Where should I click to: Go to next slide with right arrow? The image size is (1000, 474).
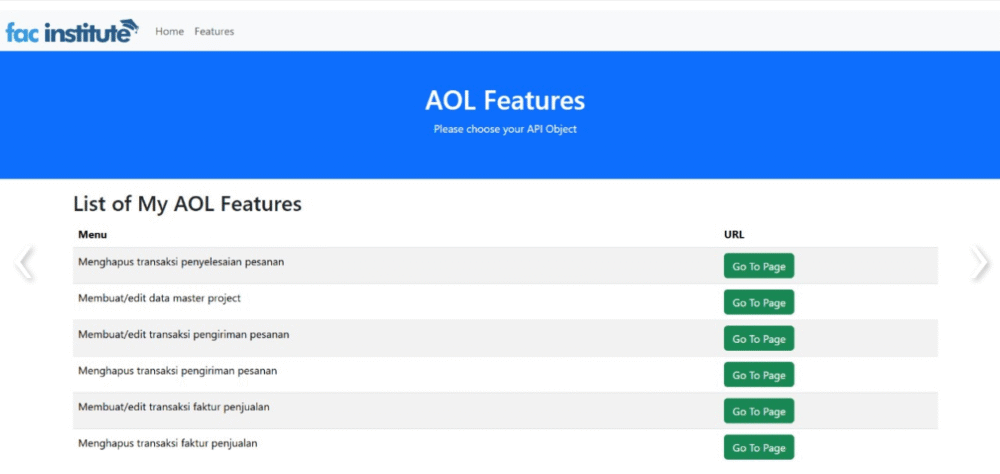[980, 263]
